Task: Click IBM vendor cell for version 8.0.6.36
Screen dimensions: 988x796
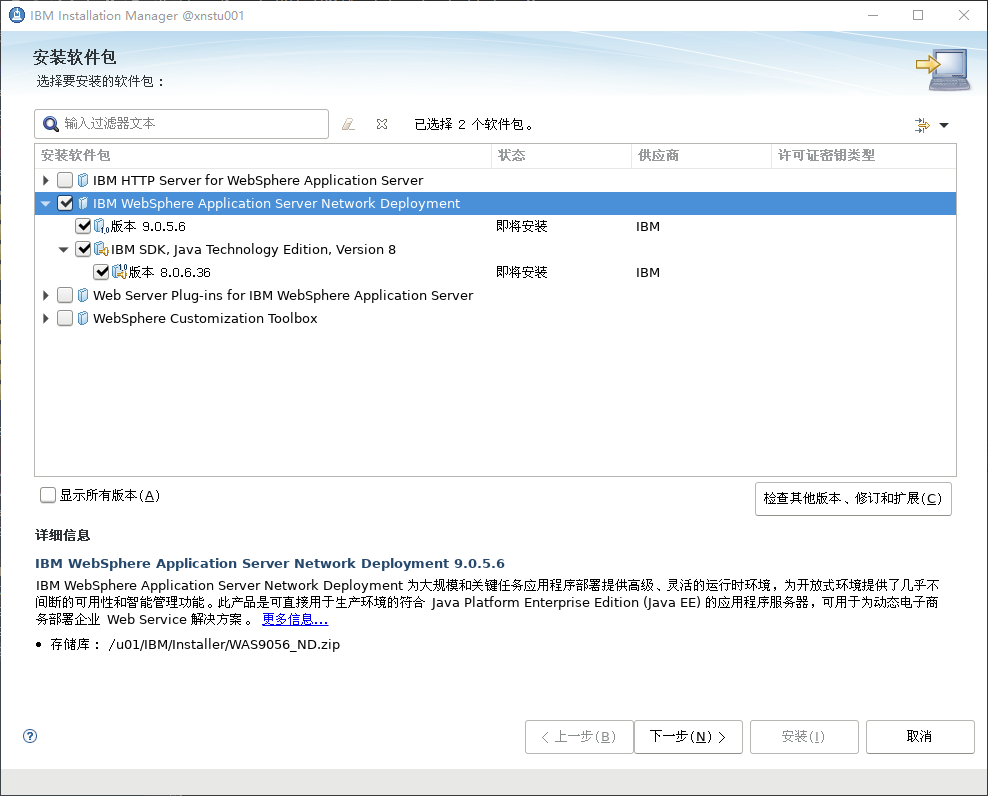Action: [648, 272]
